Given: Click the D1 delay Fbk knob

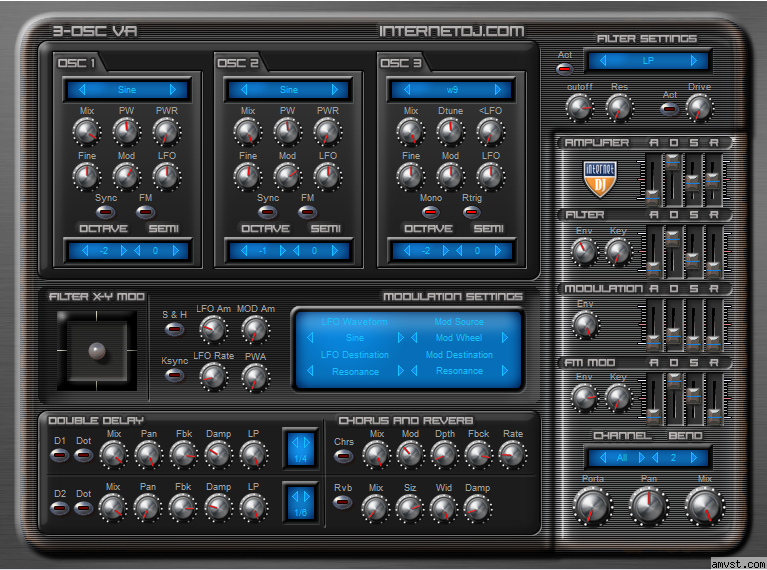Looking at the screenshot, I should pos(183,455).
